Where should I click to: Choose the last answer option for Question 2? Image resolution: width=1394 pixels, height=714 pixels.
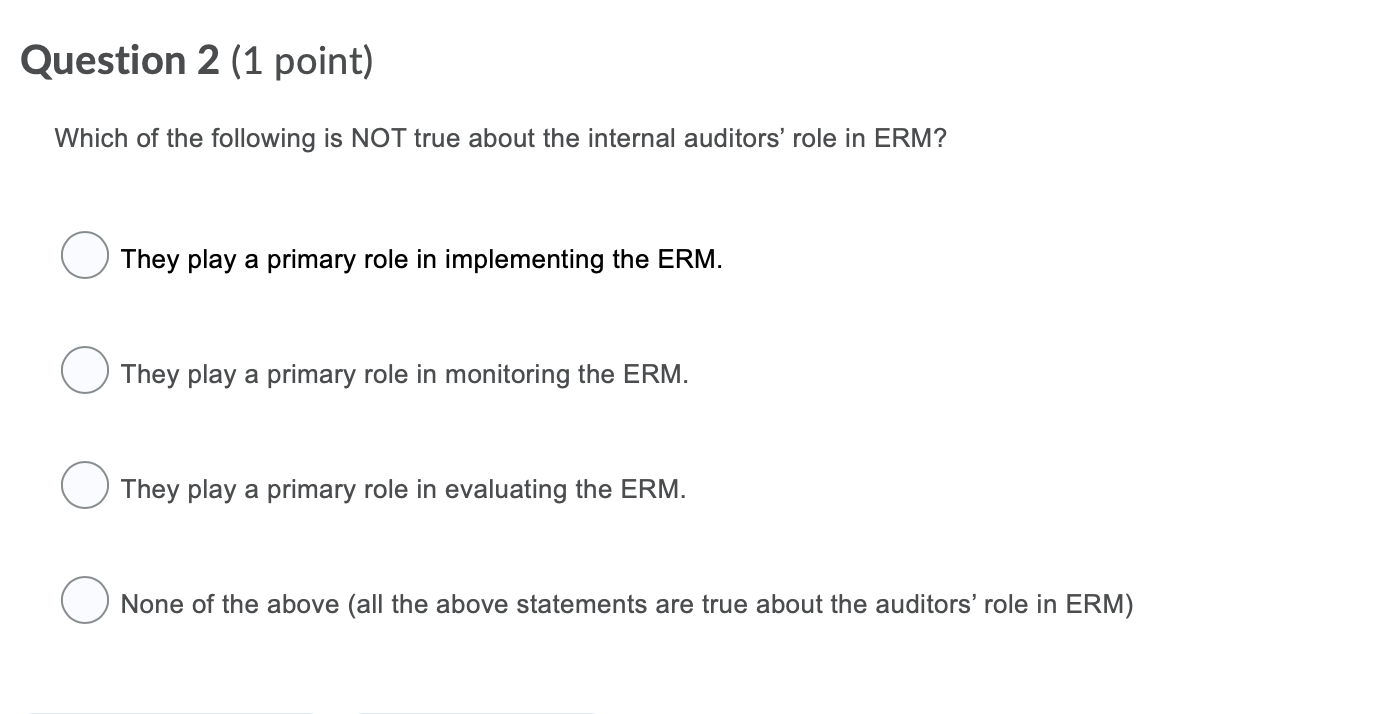[x=84, y=600]
